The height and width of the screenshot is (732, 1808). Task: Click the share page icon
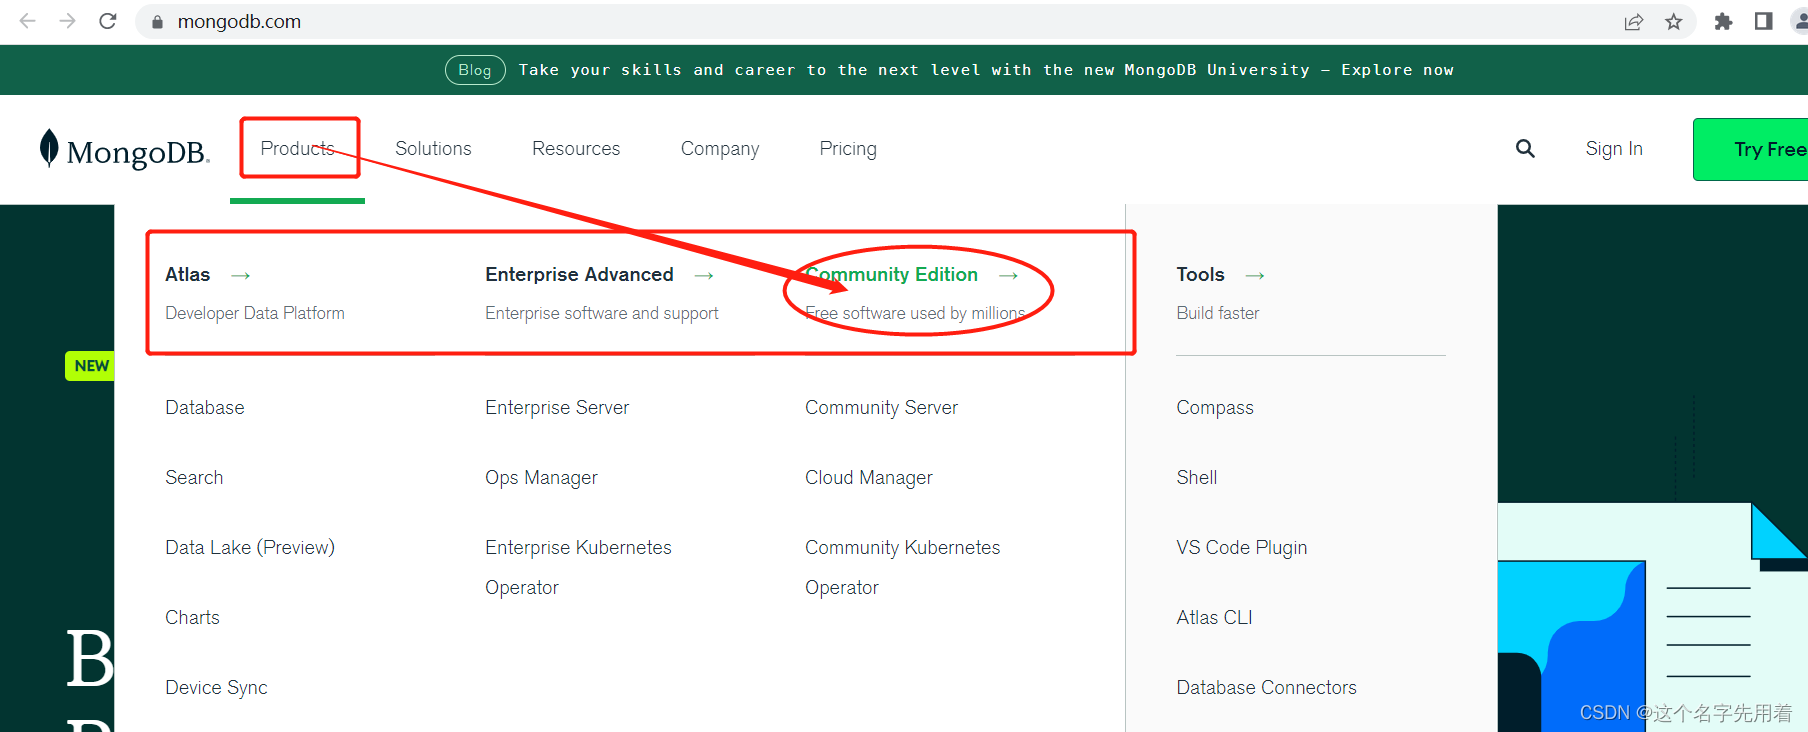(x=1633, y=22)
